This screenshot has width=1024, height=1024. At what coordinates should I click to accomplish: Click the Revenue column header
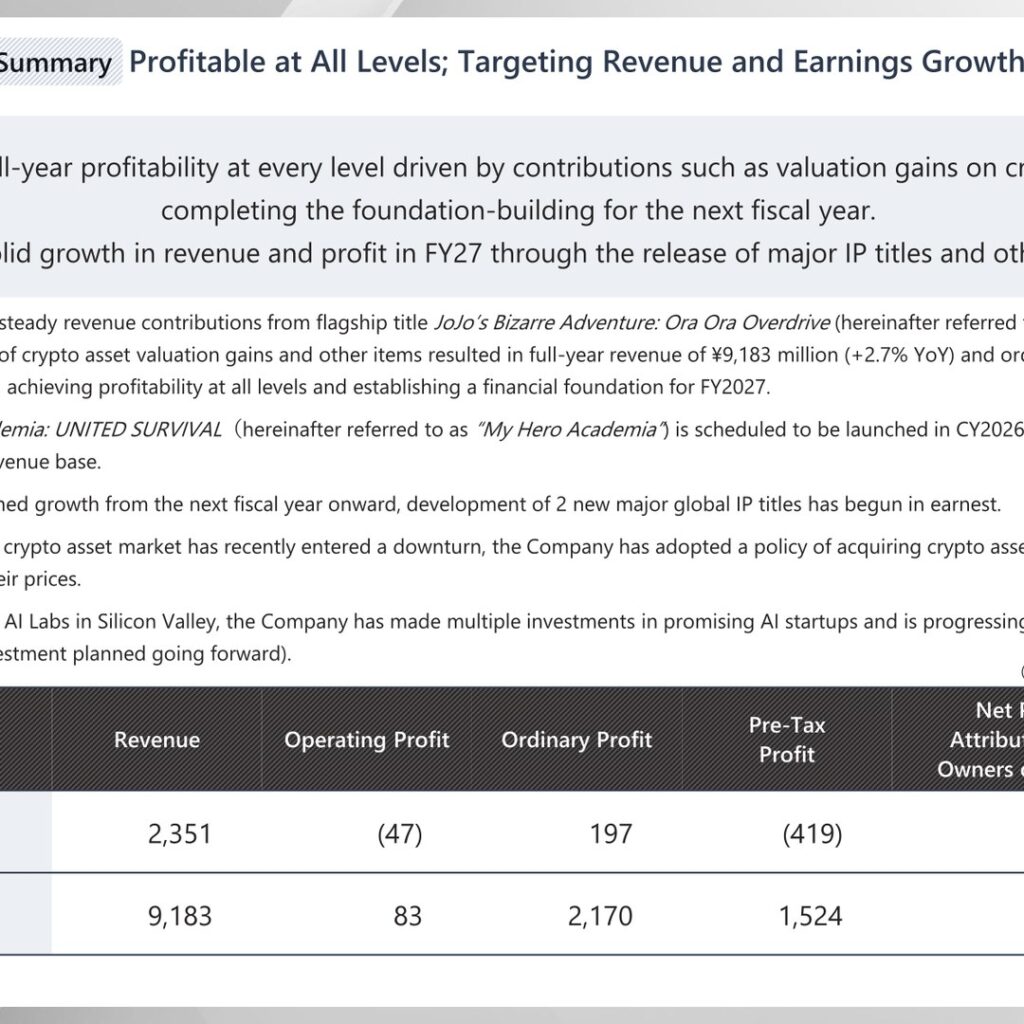tap(157, 739)
